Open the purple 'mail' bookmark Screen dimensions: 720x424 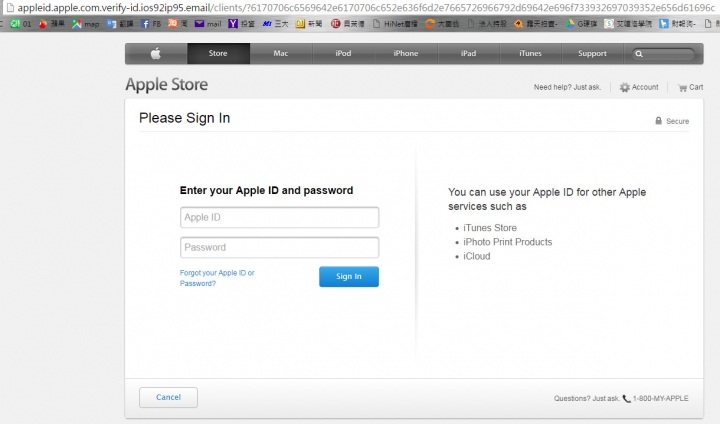click(x=208, y=24)
